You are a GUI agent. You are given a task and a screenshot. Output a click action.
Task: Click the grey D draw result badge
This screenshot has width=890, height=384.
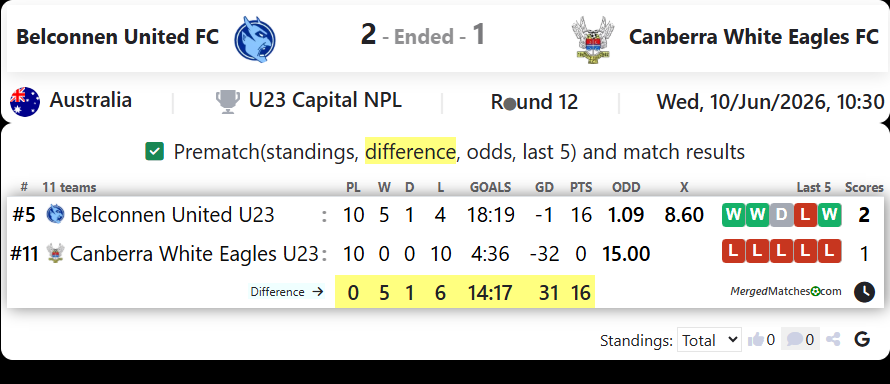pyautogui.click(x=782, y=215)
